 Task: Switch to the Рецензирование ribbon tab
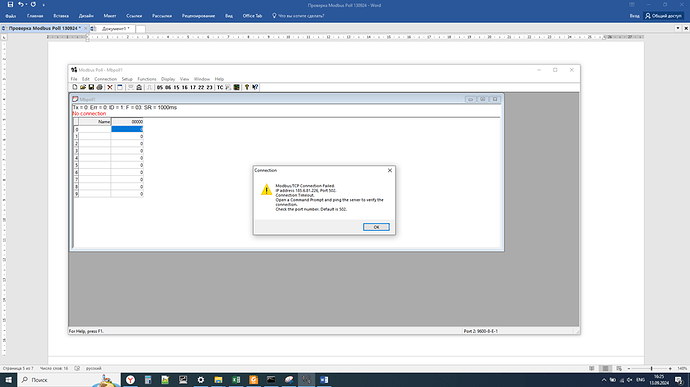[198, 16]
